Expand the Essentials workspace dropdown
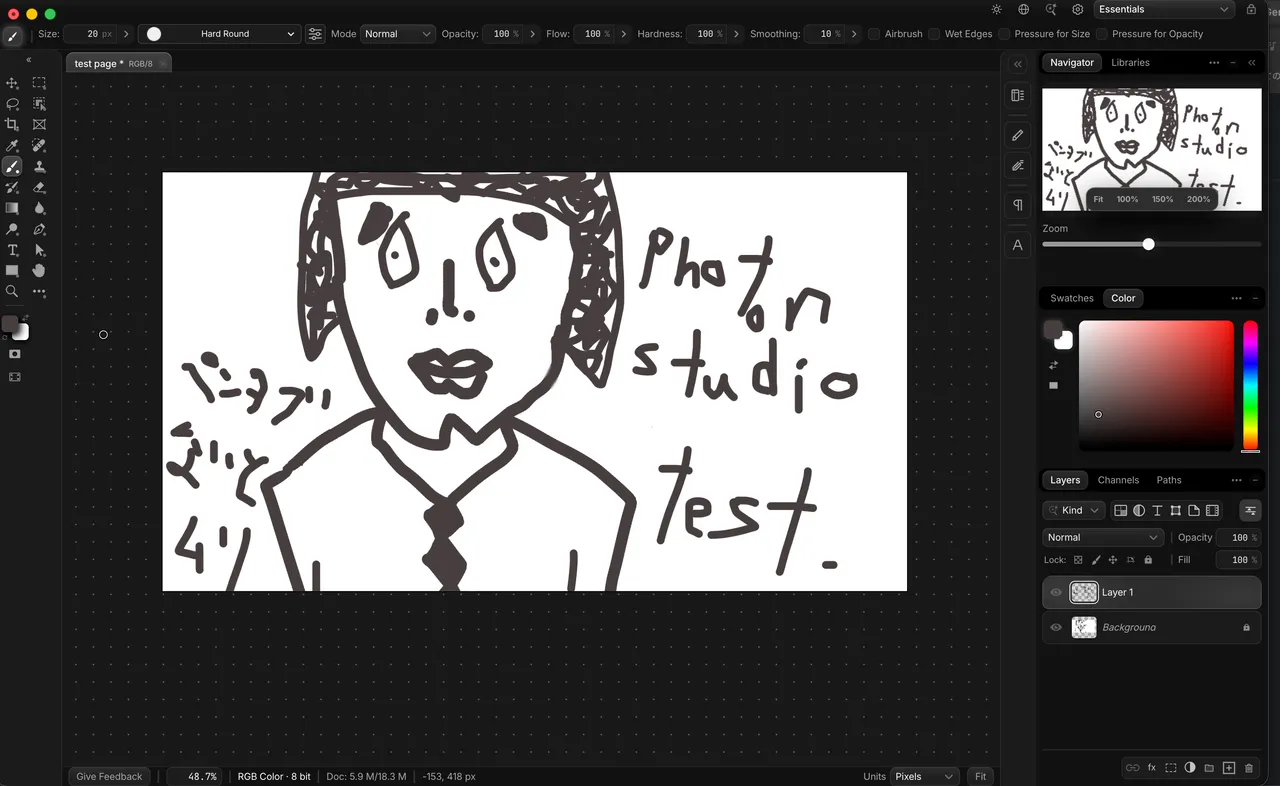 [1164, 10]
